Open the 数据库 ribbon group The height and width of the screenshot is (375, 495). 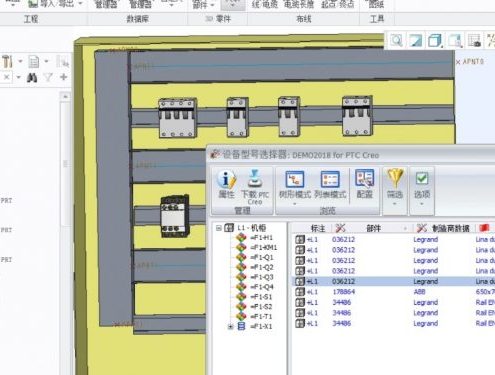click(x=137, y=19)
